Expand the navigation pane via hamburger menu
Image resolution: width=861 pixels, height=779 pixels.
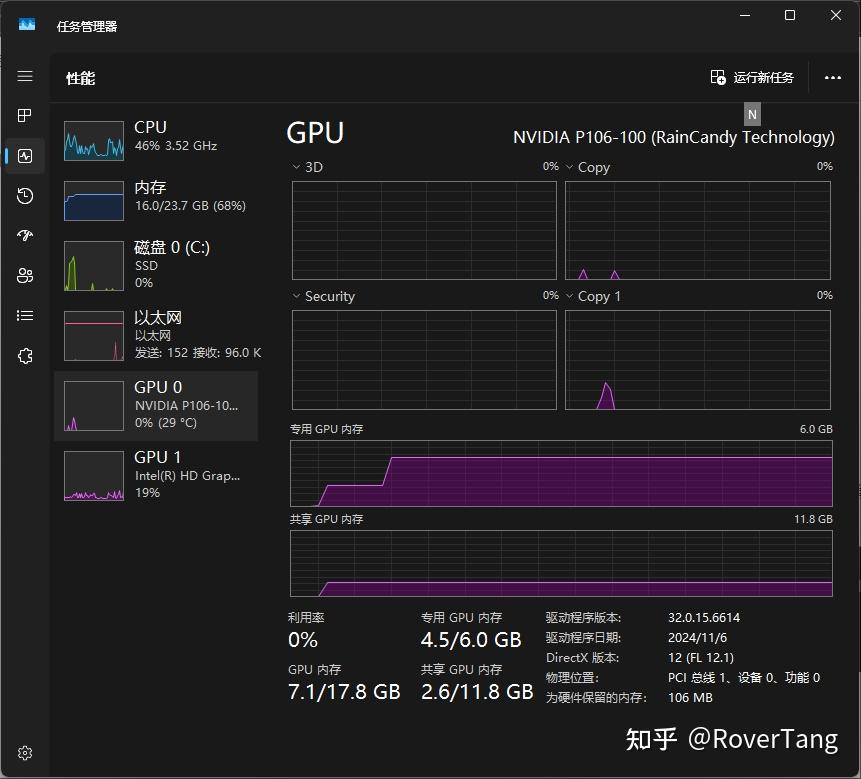pyautogui.click(x=25, y=76)
